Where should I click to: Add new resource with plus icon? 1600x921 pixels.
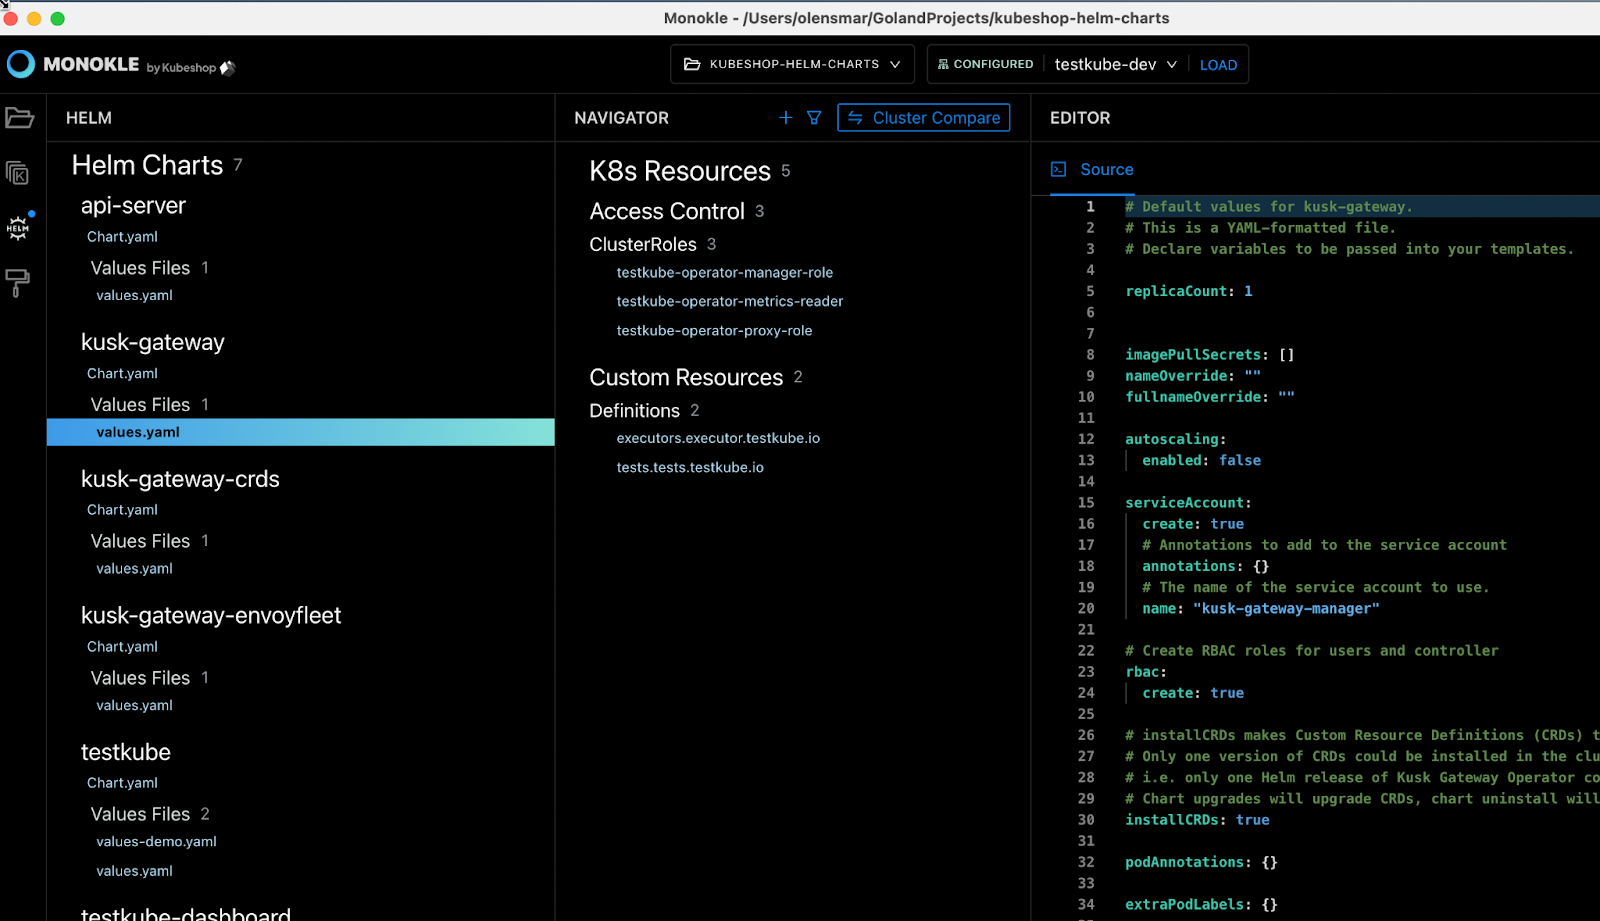pyautogui.click(x=786, y=118)
